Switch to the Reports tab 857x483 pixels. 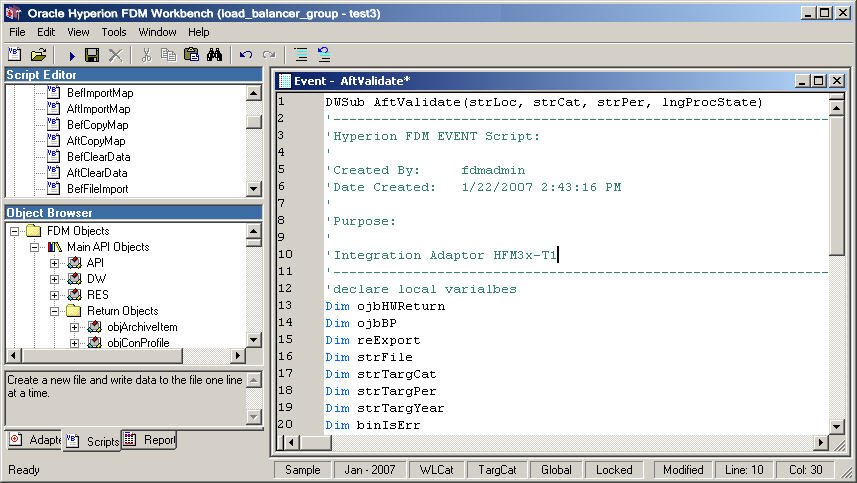(x=149, y=439)
